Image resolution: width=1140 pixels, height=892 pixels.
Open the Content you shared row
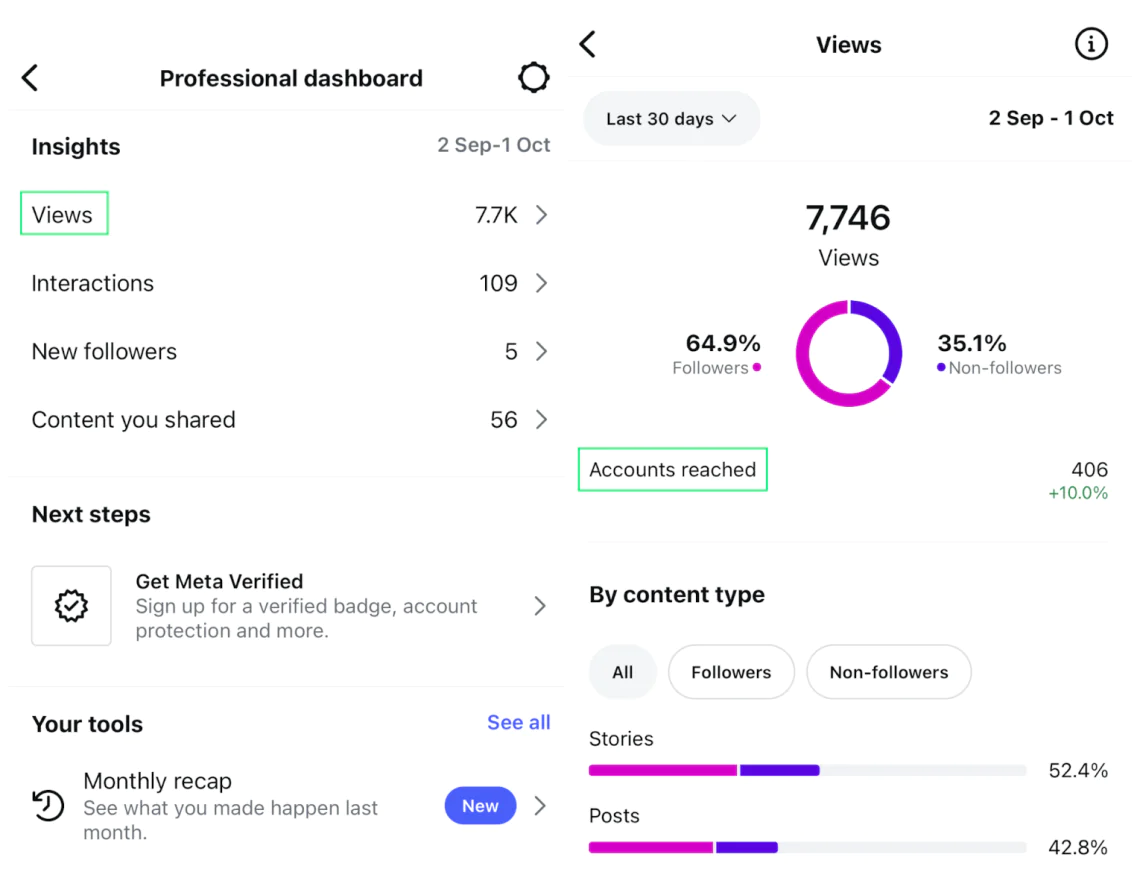click(290, 420)
